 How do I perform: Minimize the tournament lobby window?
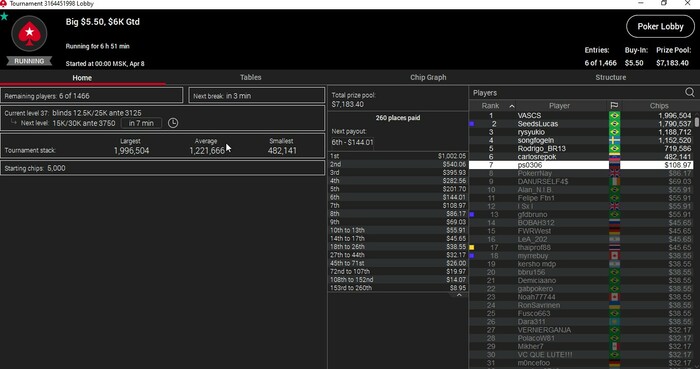pyautogui.click(x=641, y=4)
